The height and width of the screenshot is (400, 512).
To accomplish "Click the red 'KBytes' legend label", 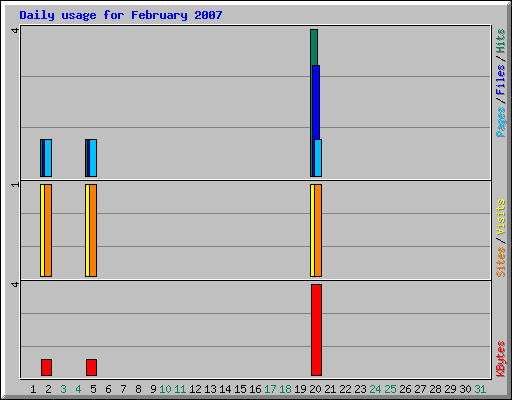I will click(x=501, y=359).
